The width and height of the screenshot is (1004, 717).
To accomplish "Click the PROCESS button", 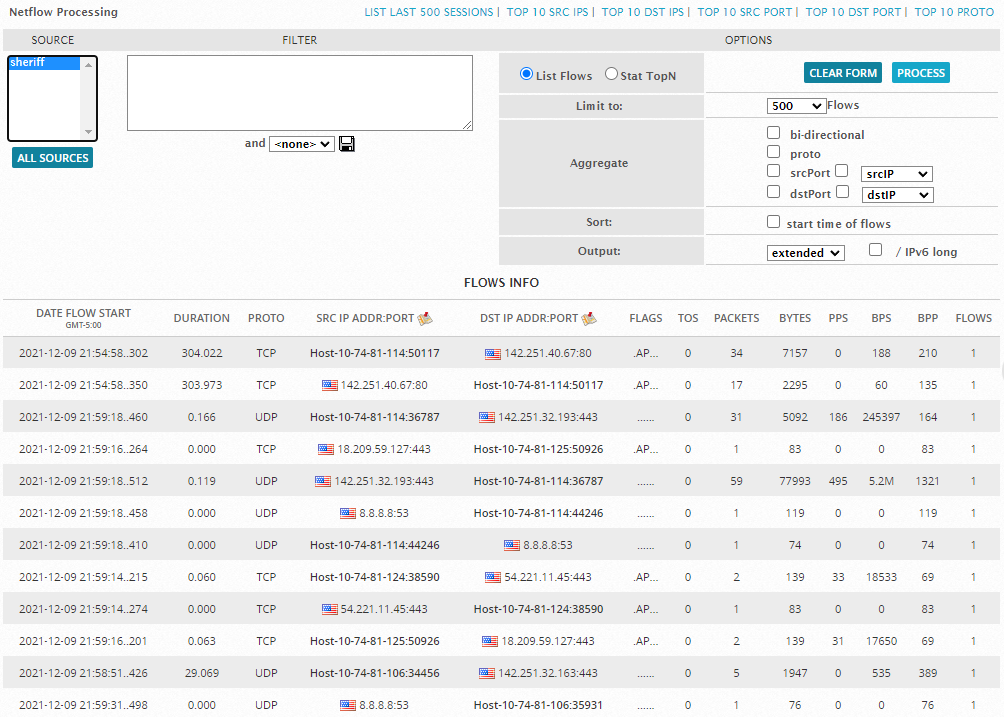I will 921,73.
